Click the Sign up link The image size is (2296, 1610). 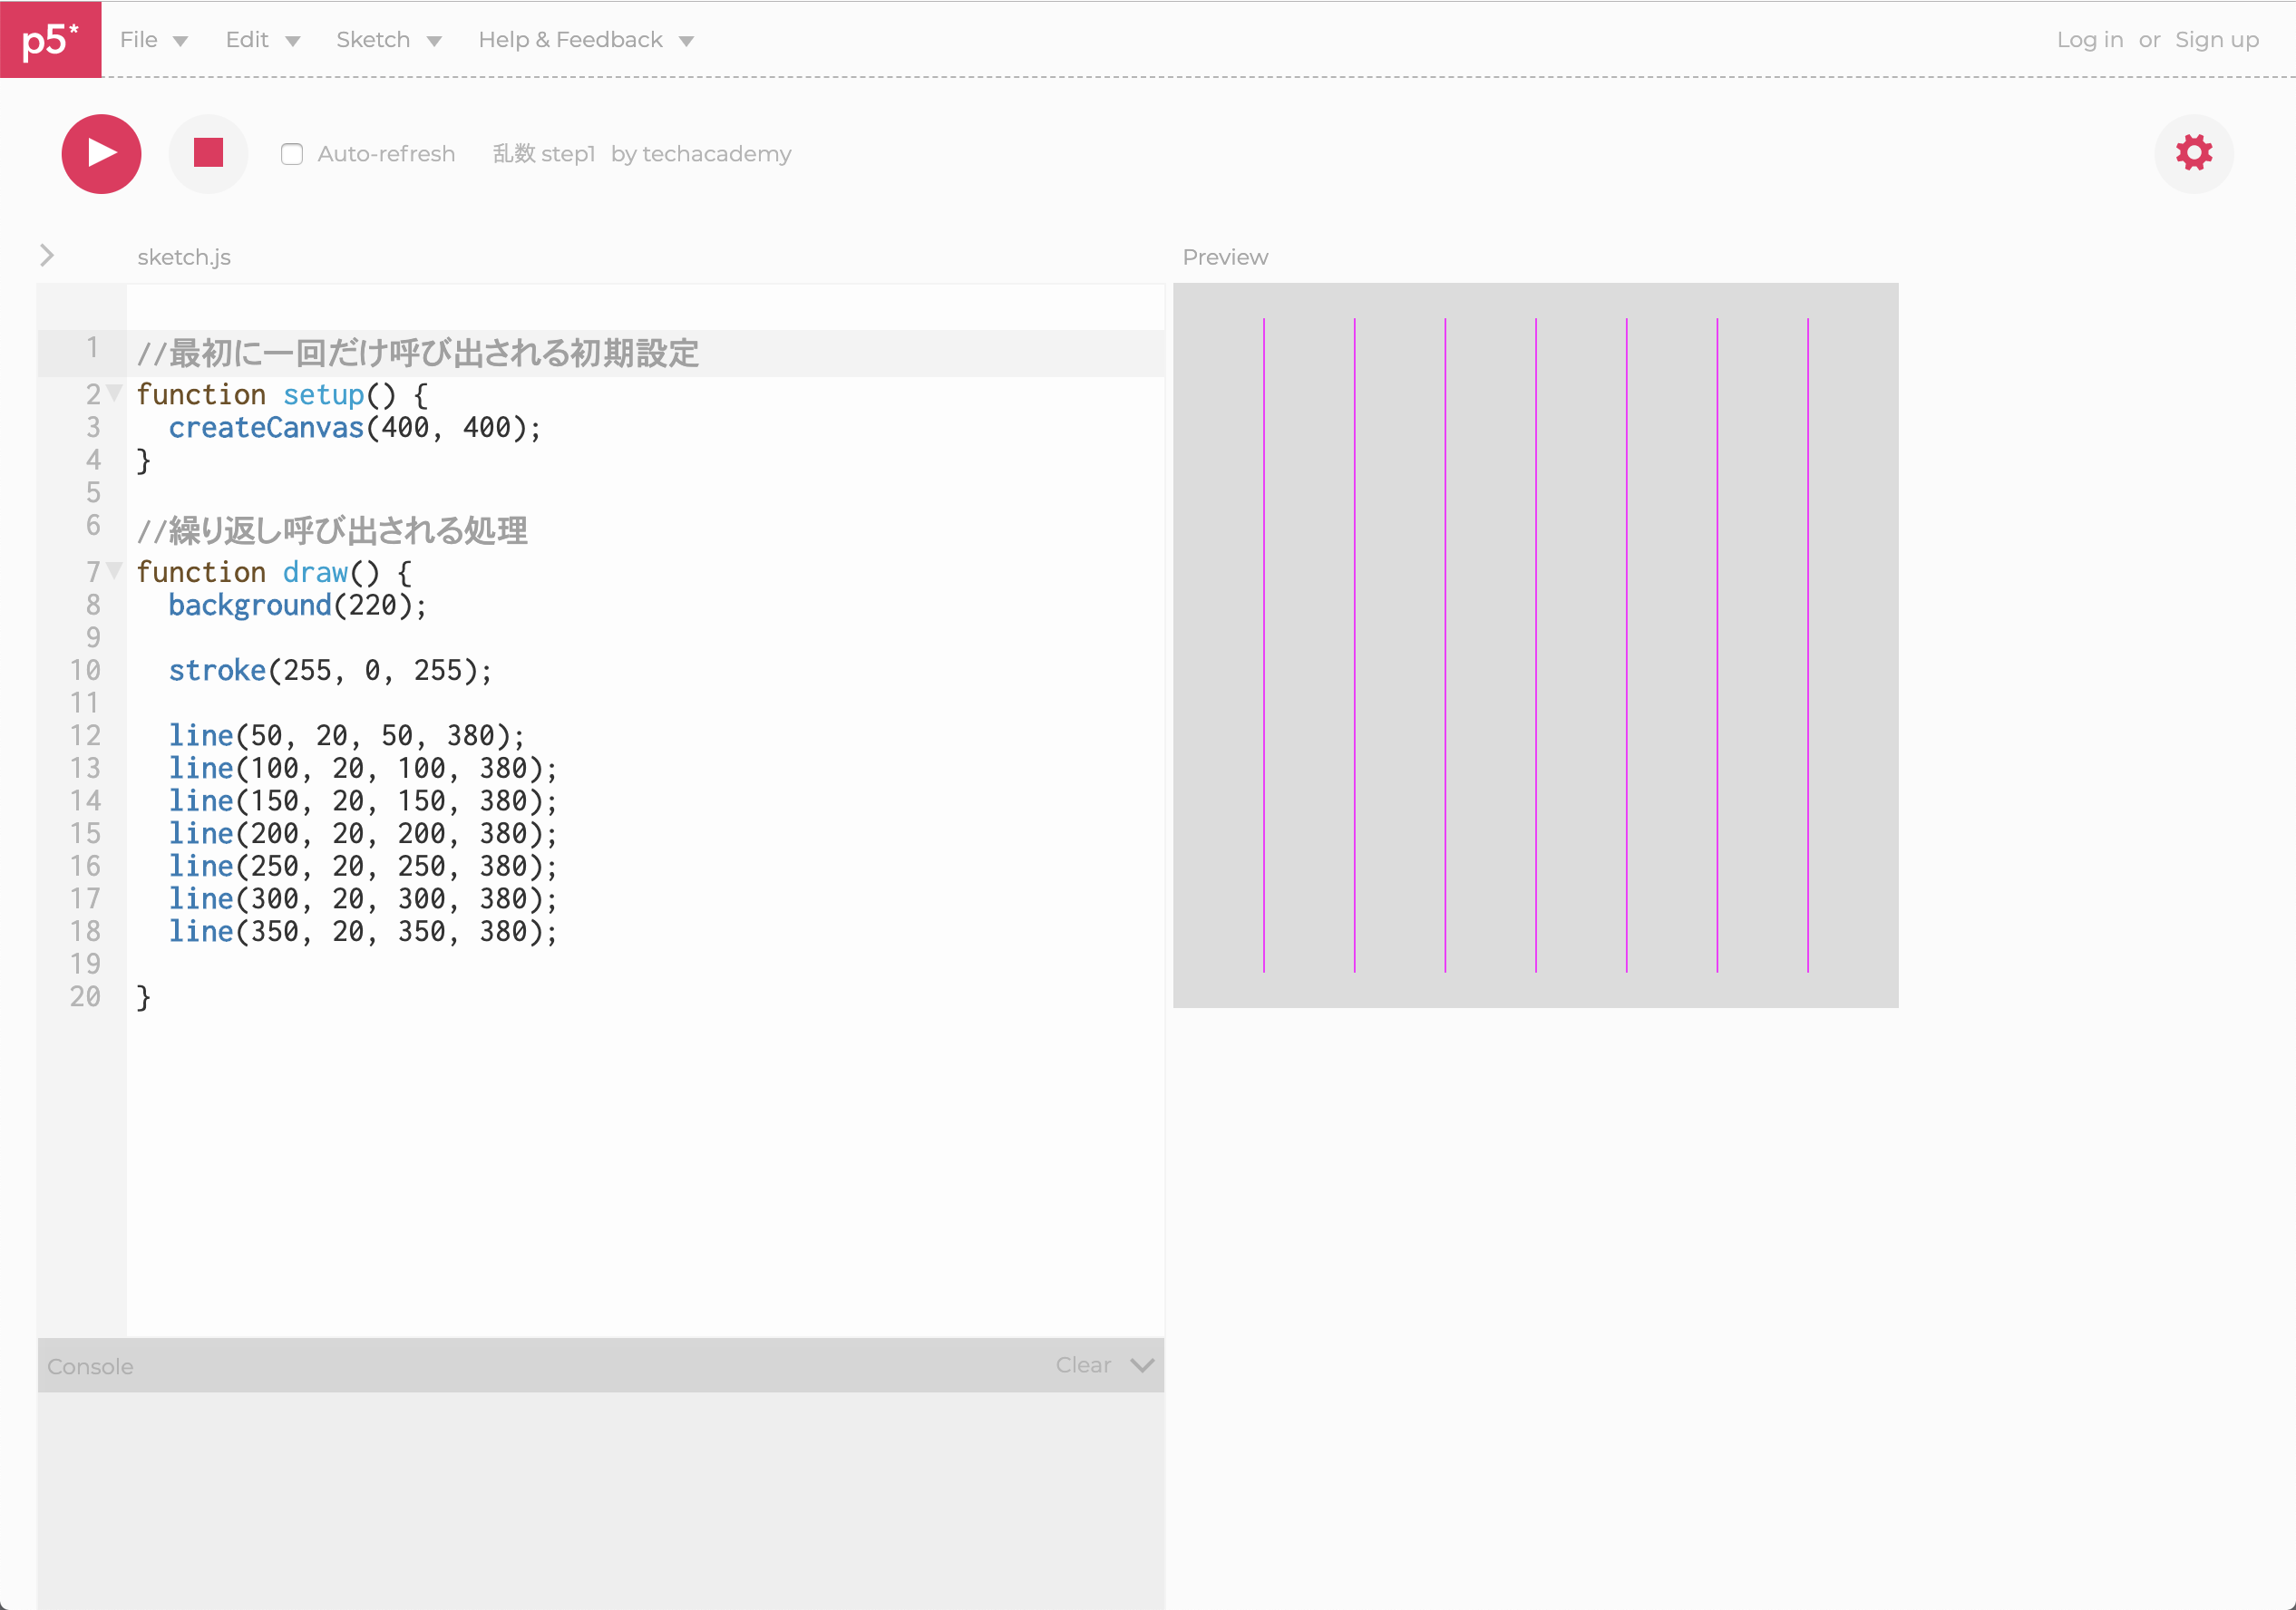pos(2216,40)
